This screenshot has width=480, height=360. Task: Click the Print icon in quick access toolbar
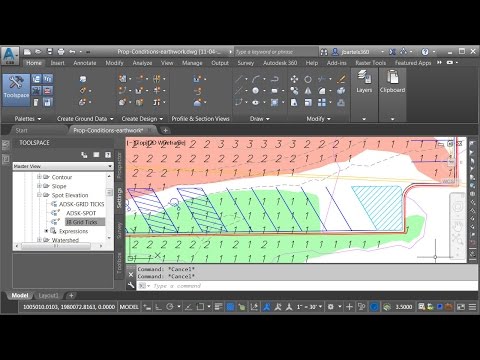[61, 52]
